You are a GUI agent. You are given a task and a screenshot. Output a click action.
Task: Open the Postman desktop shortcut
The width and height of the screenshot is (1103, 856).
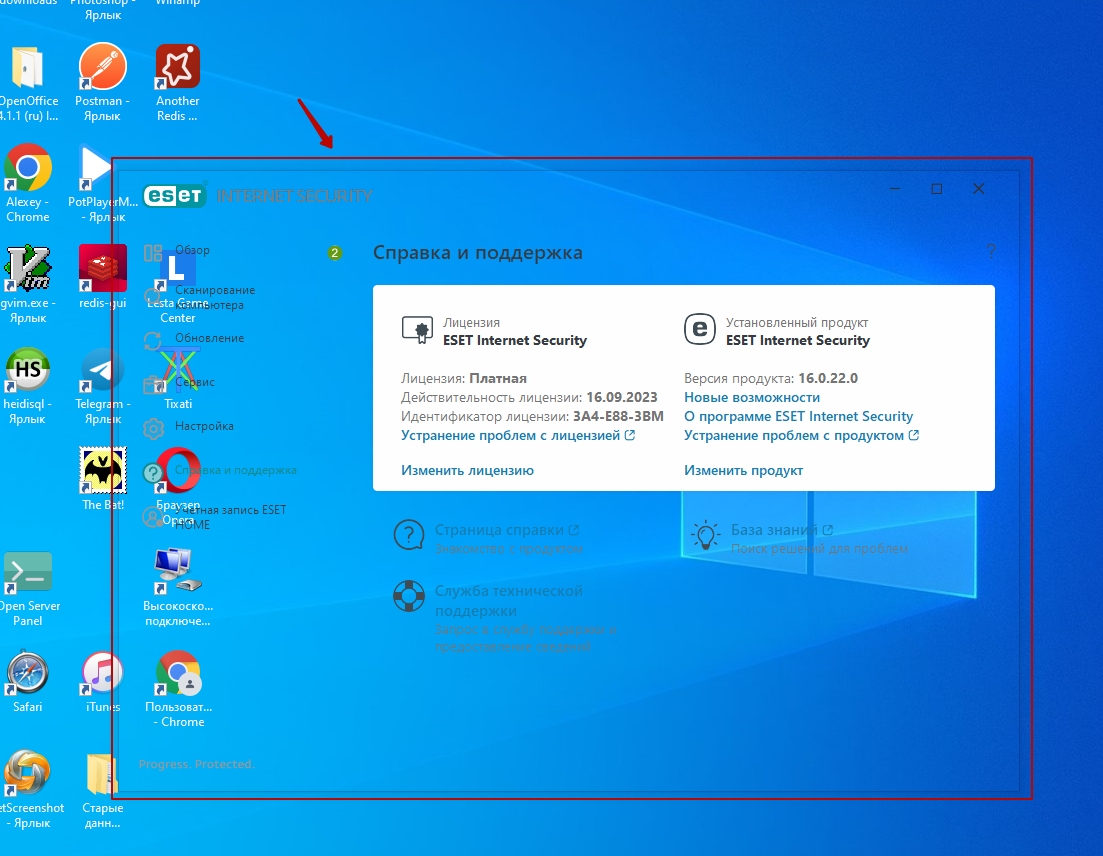(102, 68)
